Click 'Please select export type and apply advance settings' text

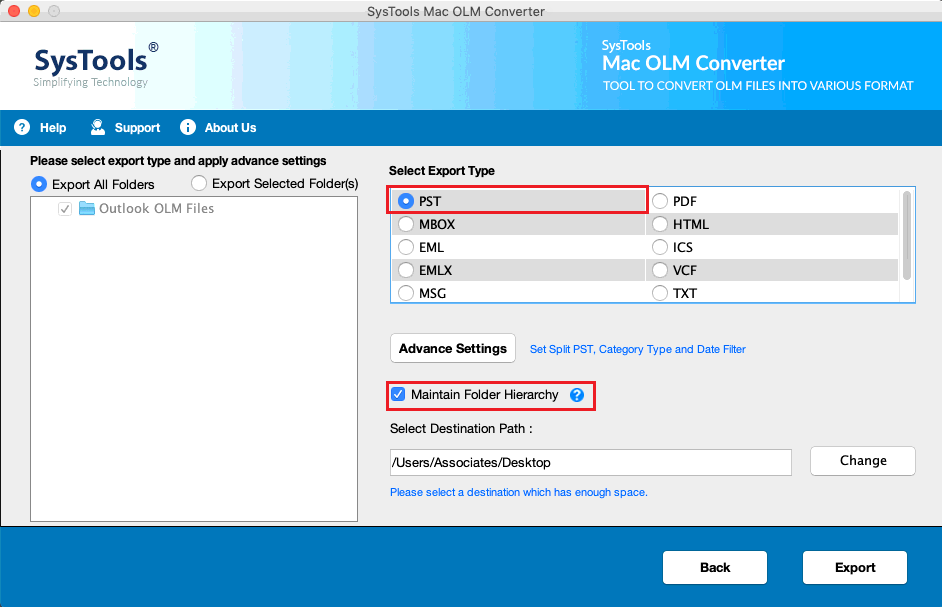coord(178,160)
